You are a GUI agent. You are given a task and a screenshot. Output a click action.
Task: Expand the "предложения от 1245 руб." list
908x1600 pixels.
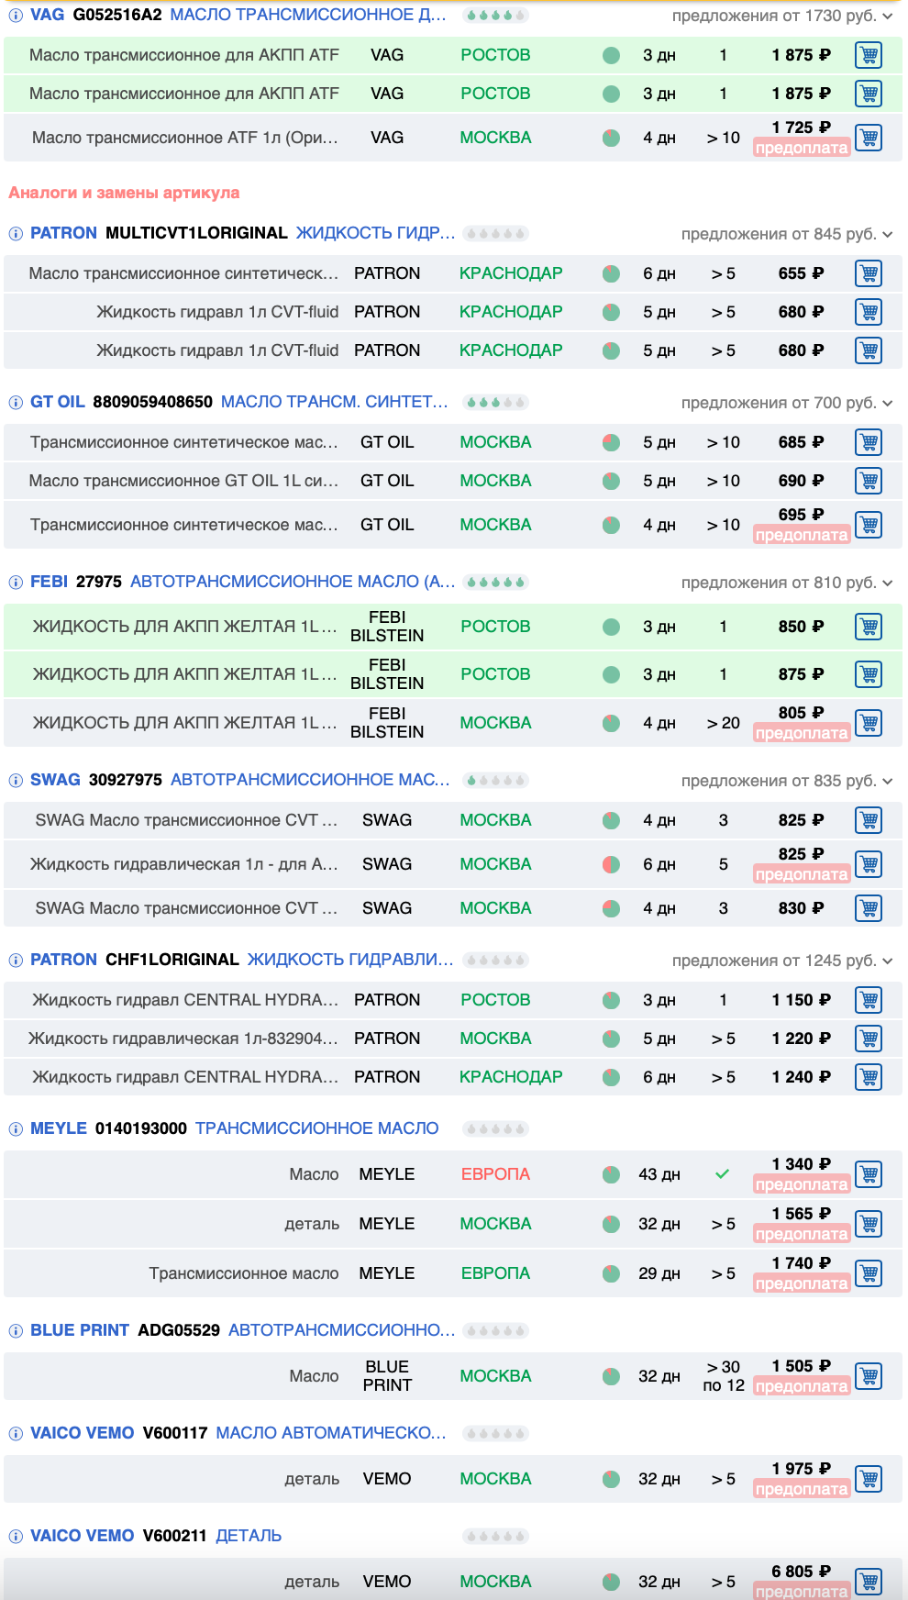coord(782,960)
